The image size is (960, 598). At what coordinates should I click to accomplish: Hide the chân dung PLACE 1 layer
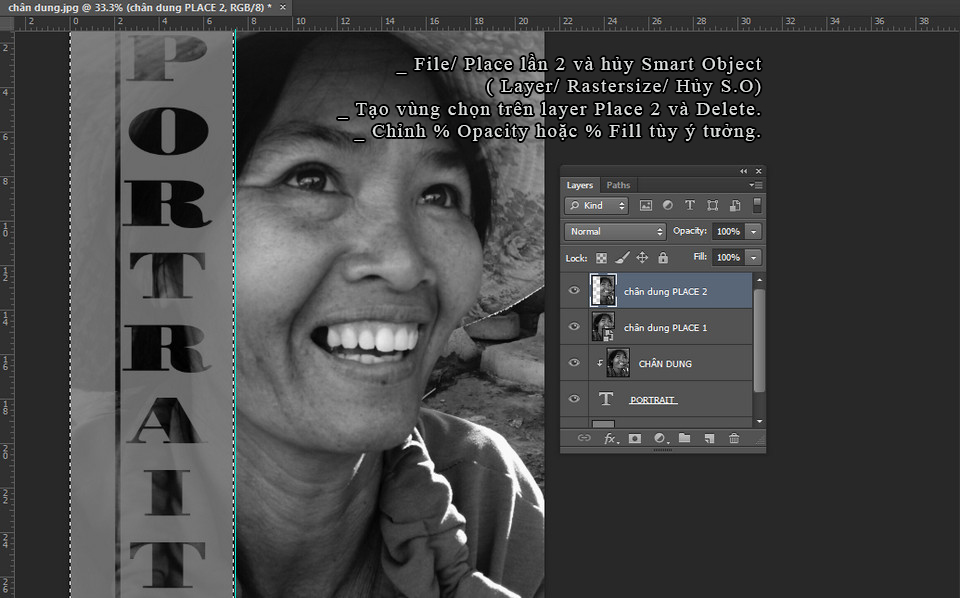[x=574, y=327]
